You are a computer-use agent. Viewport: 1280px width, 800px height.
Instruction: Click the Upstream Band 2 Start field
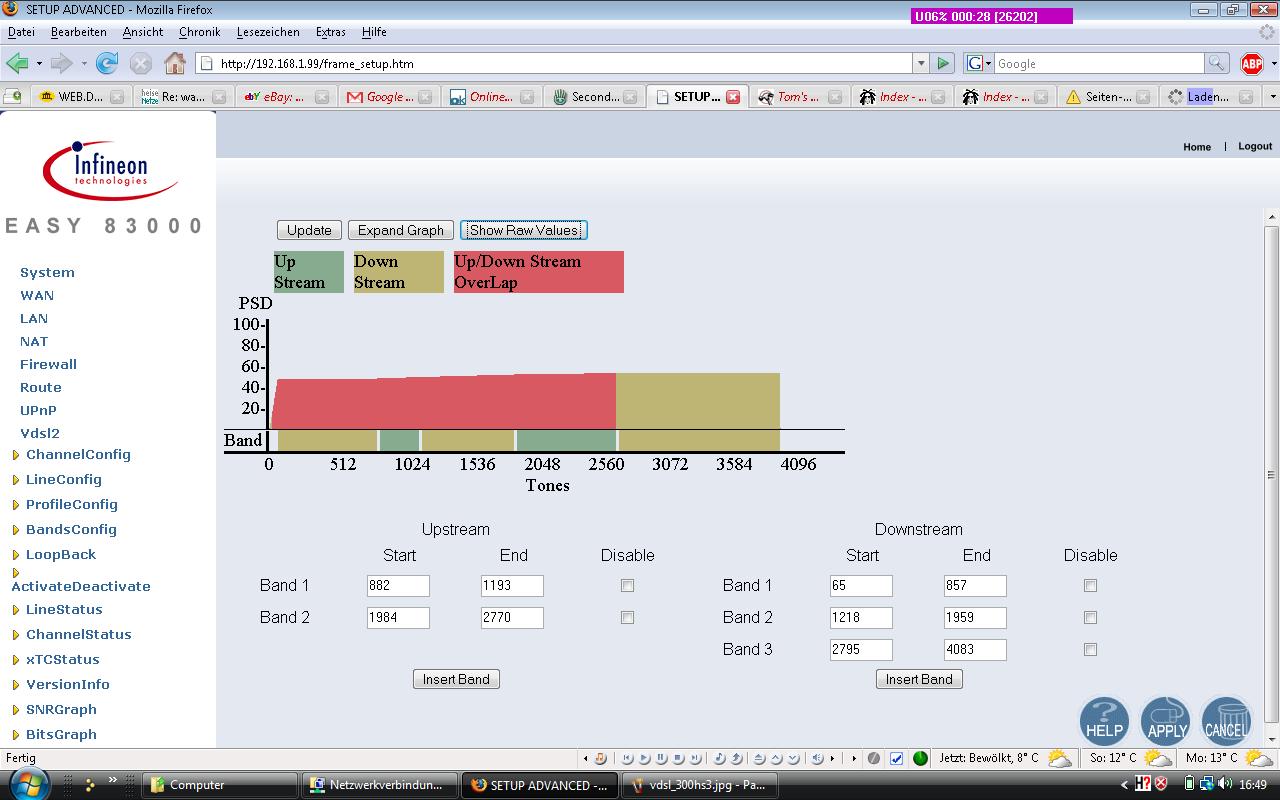tap(398, 618)
